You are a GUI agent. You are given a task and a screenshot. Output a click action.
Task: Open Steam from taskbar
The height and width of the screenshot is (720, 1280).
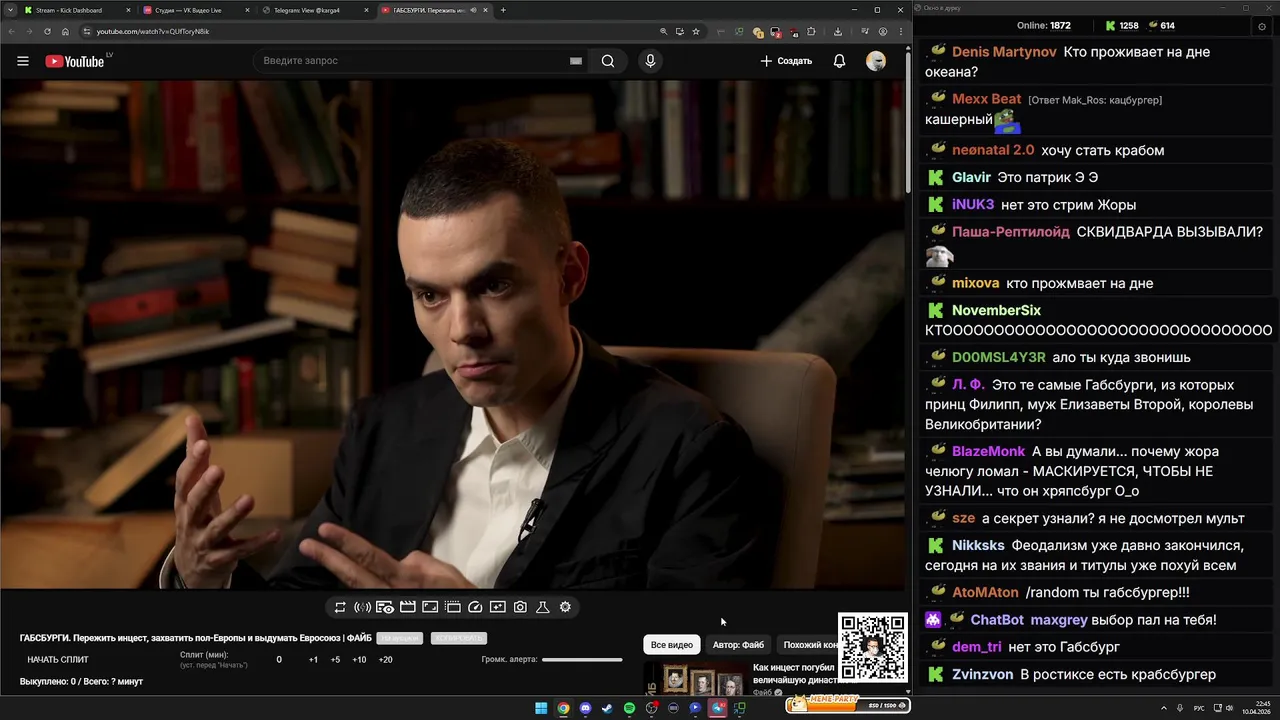tap(607, 708)
